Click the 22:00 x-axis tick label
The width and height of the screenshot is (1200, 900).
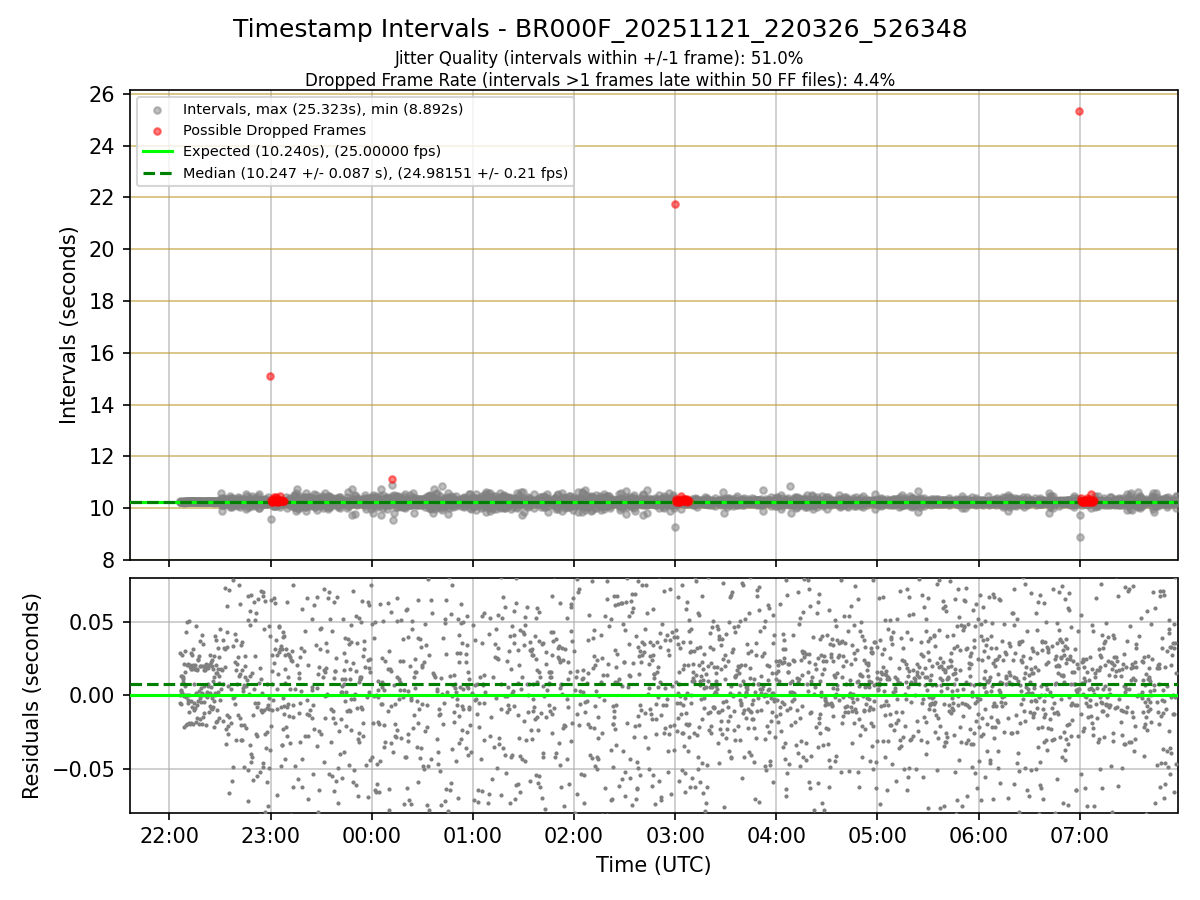click(x=169, y=835)
